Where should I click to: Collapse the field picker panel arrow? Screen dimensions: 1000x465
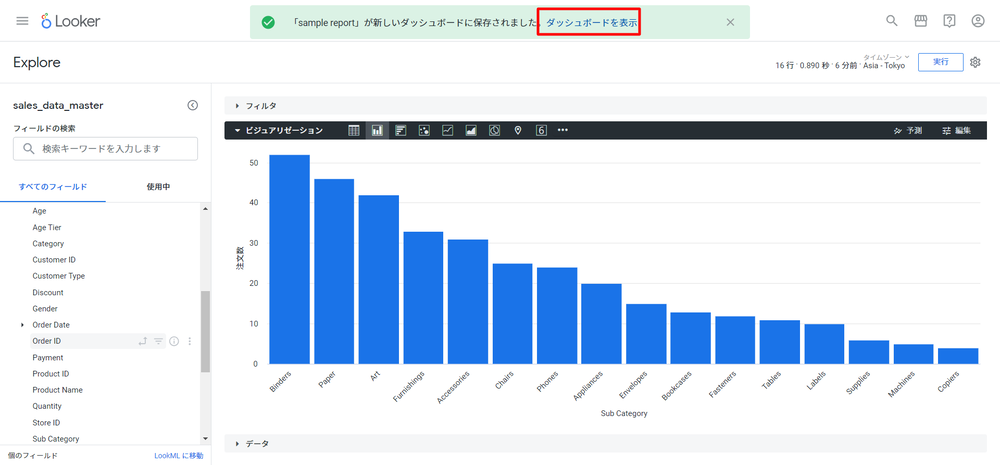193,105
